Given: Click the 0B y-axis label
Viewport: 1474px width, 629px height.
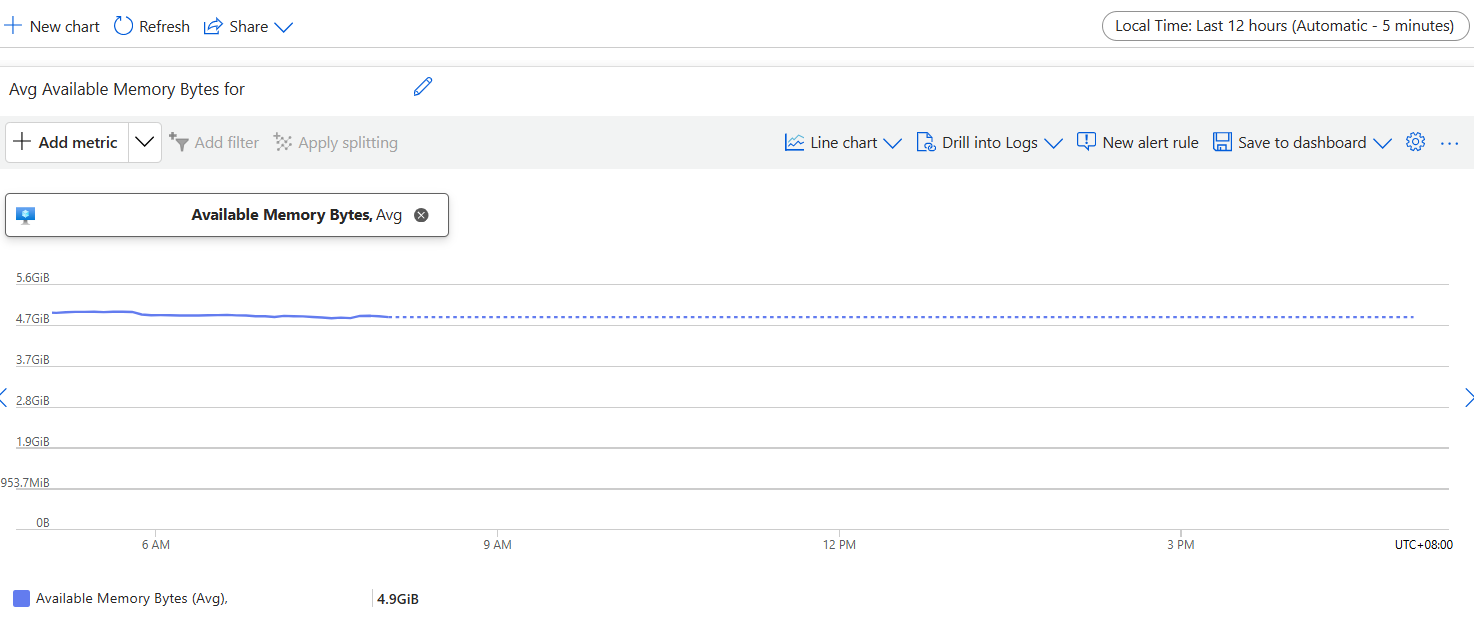Looking at the screenshot, I should pyautogui.click(x=43, y=523).
